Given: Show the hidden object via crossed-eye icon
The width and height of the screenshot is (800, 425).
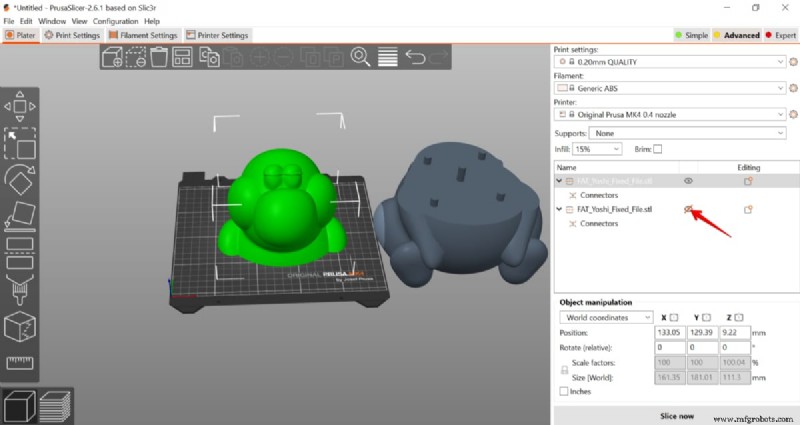Looking at the screenshot, I should [x=688, y=209].
